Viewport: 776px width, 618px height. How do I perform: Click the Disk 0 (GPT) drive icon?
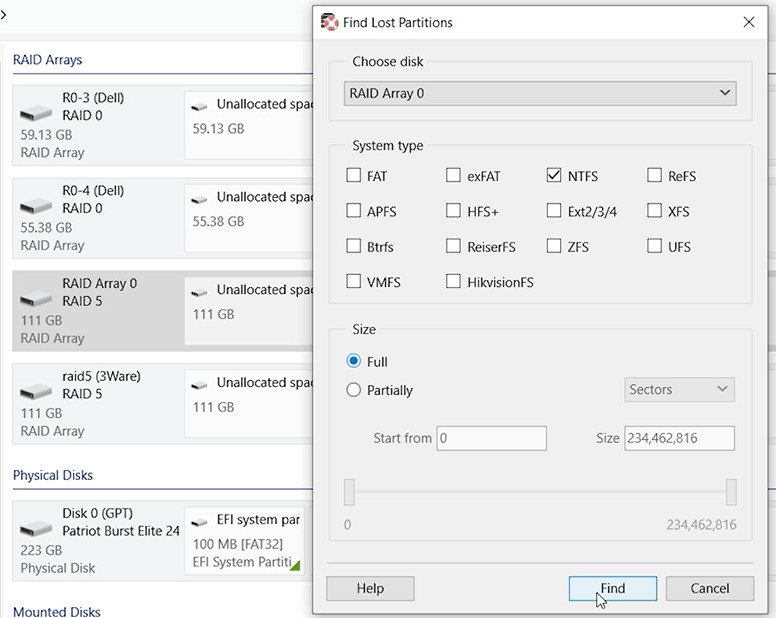pos(36,529)
